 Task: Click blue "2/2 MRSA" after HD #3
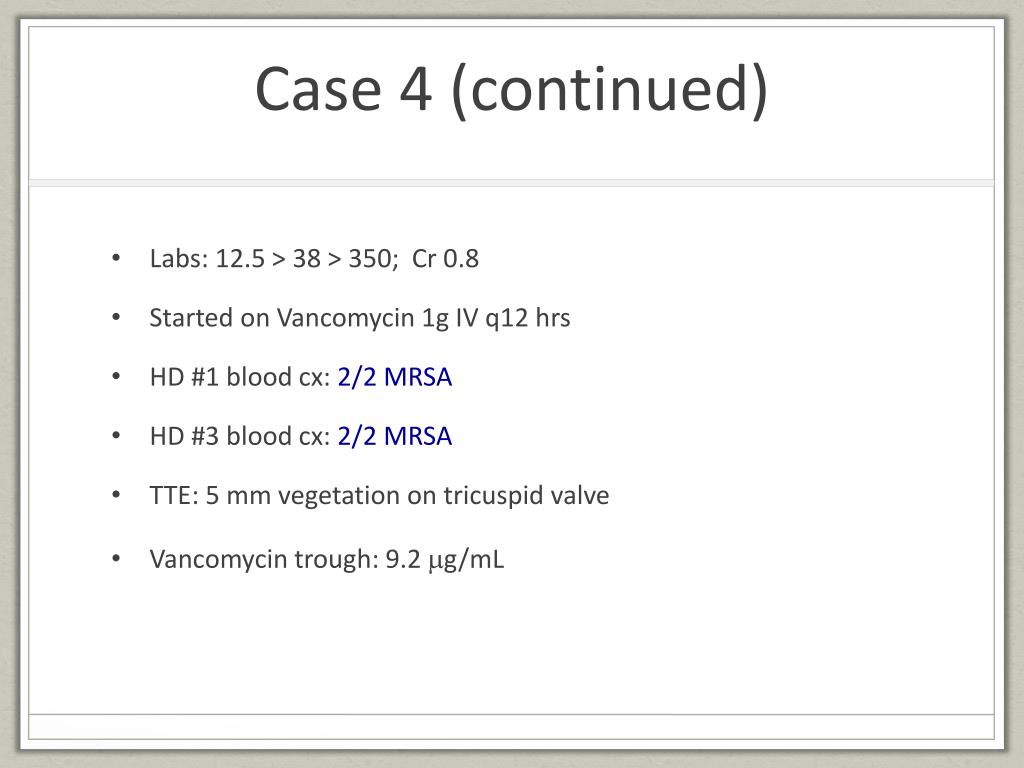(x=394, y=436)
